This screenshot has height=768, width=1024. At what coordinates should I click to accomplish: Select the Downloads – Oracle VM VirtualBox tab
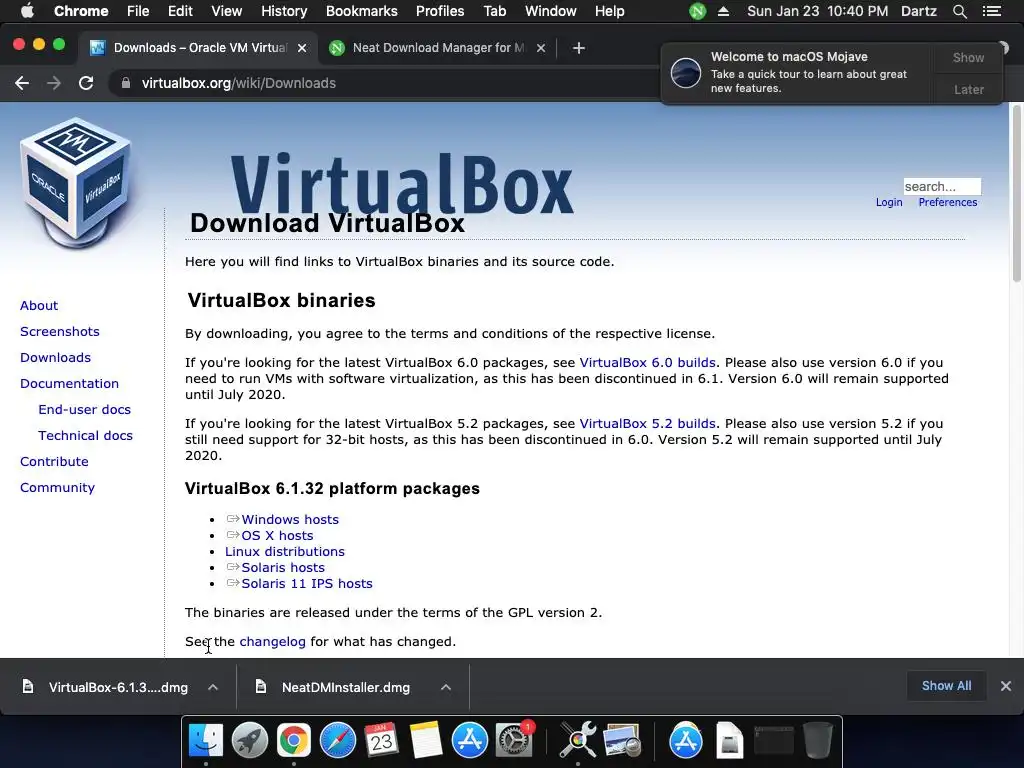(x=199, y=48)
